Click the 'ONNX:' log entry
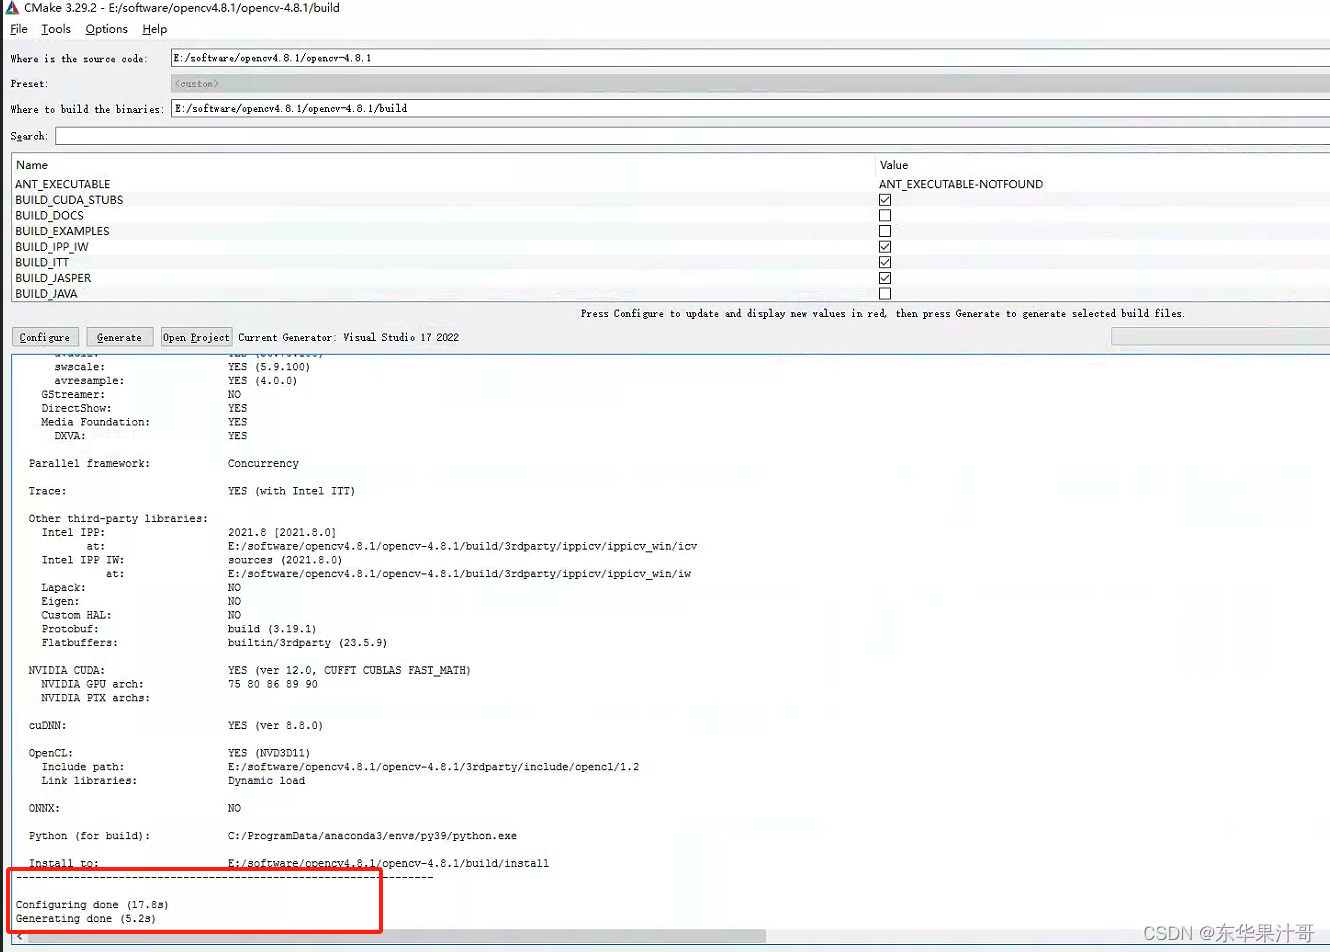This screenshot has width=1330, height=952. (44, 808)
